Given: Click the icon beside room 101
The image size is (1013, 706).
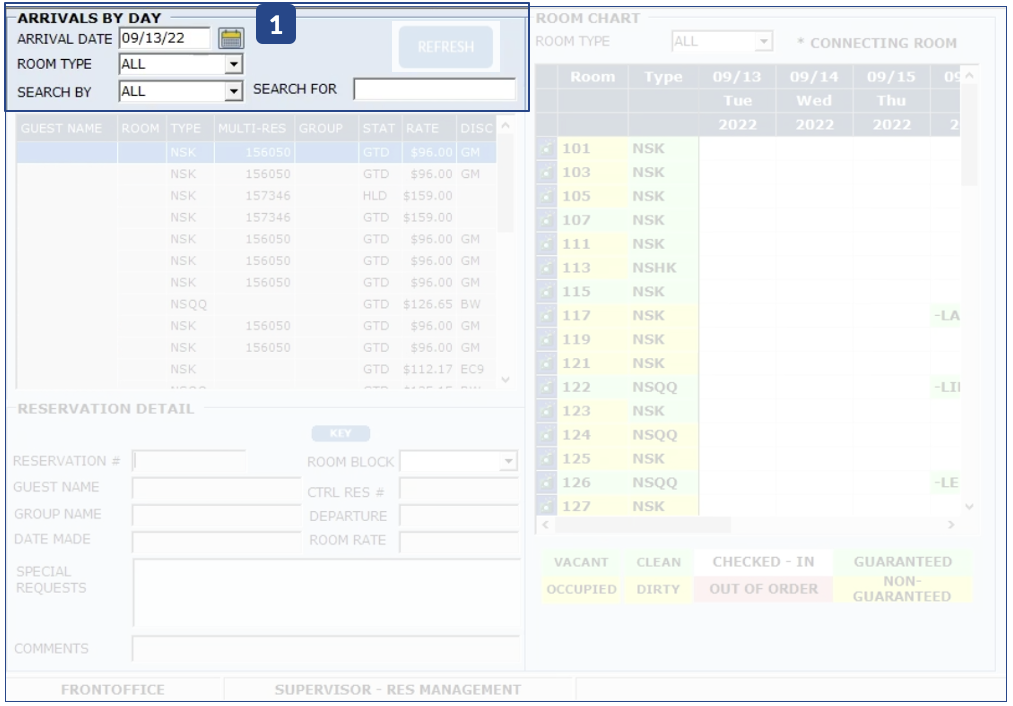Looking at the screenshot, I should (547, 149).
